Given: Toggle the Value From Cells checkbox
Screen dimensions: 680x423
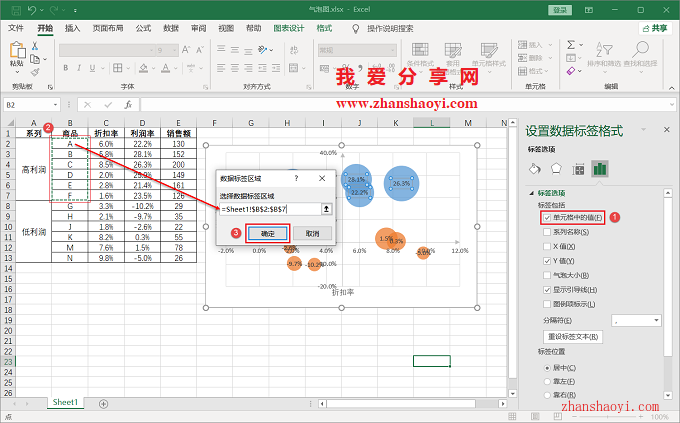Looking at the screenshot, I should point(547,218).
